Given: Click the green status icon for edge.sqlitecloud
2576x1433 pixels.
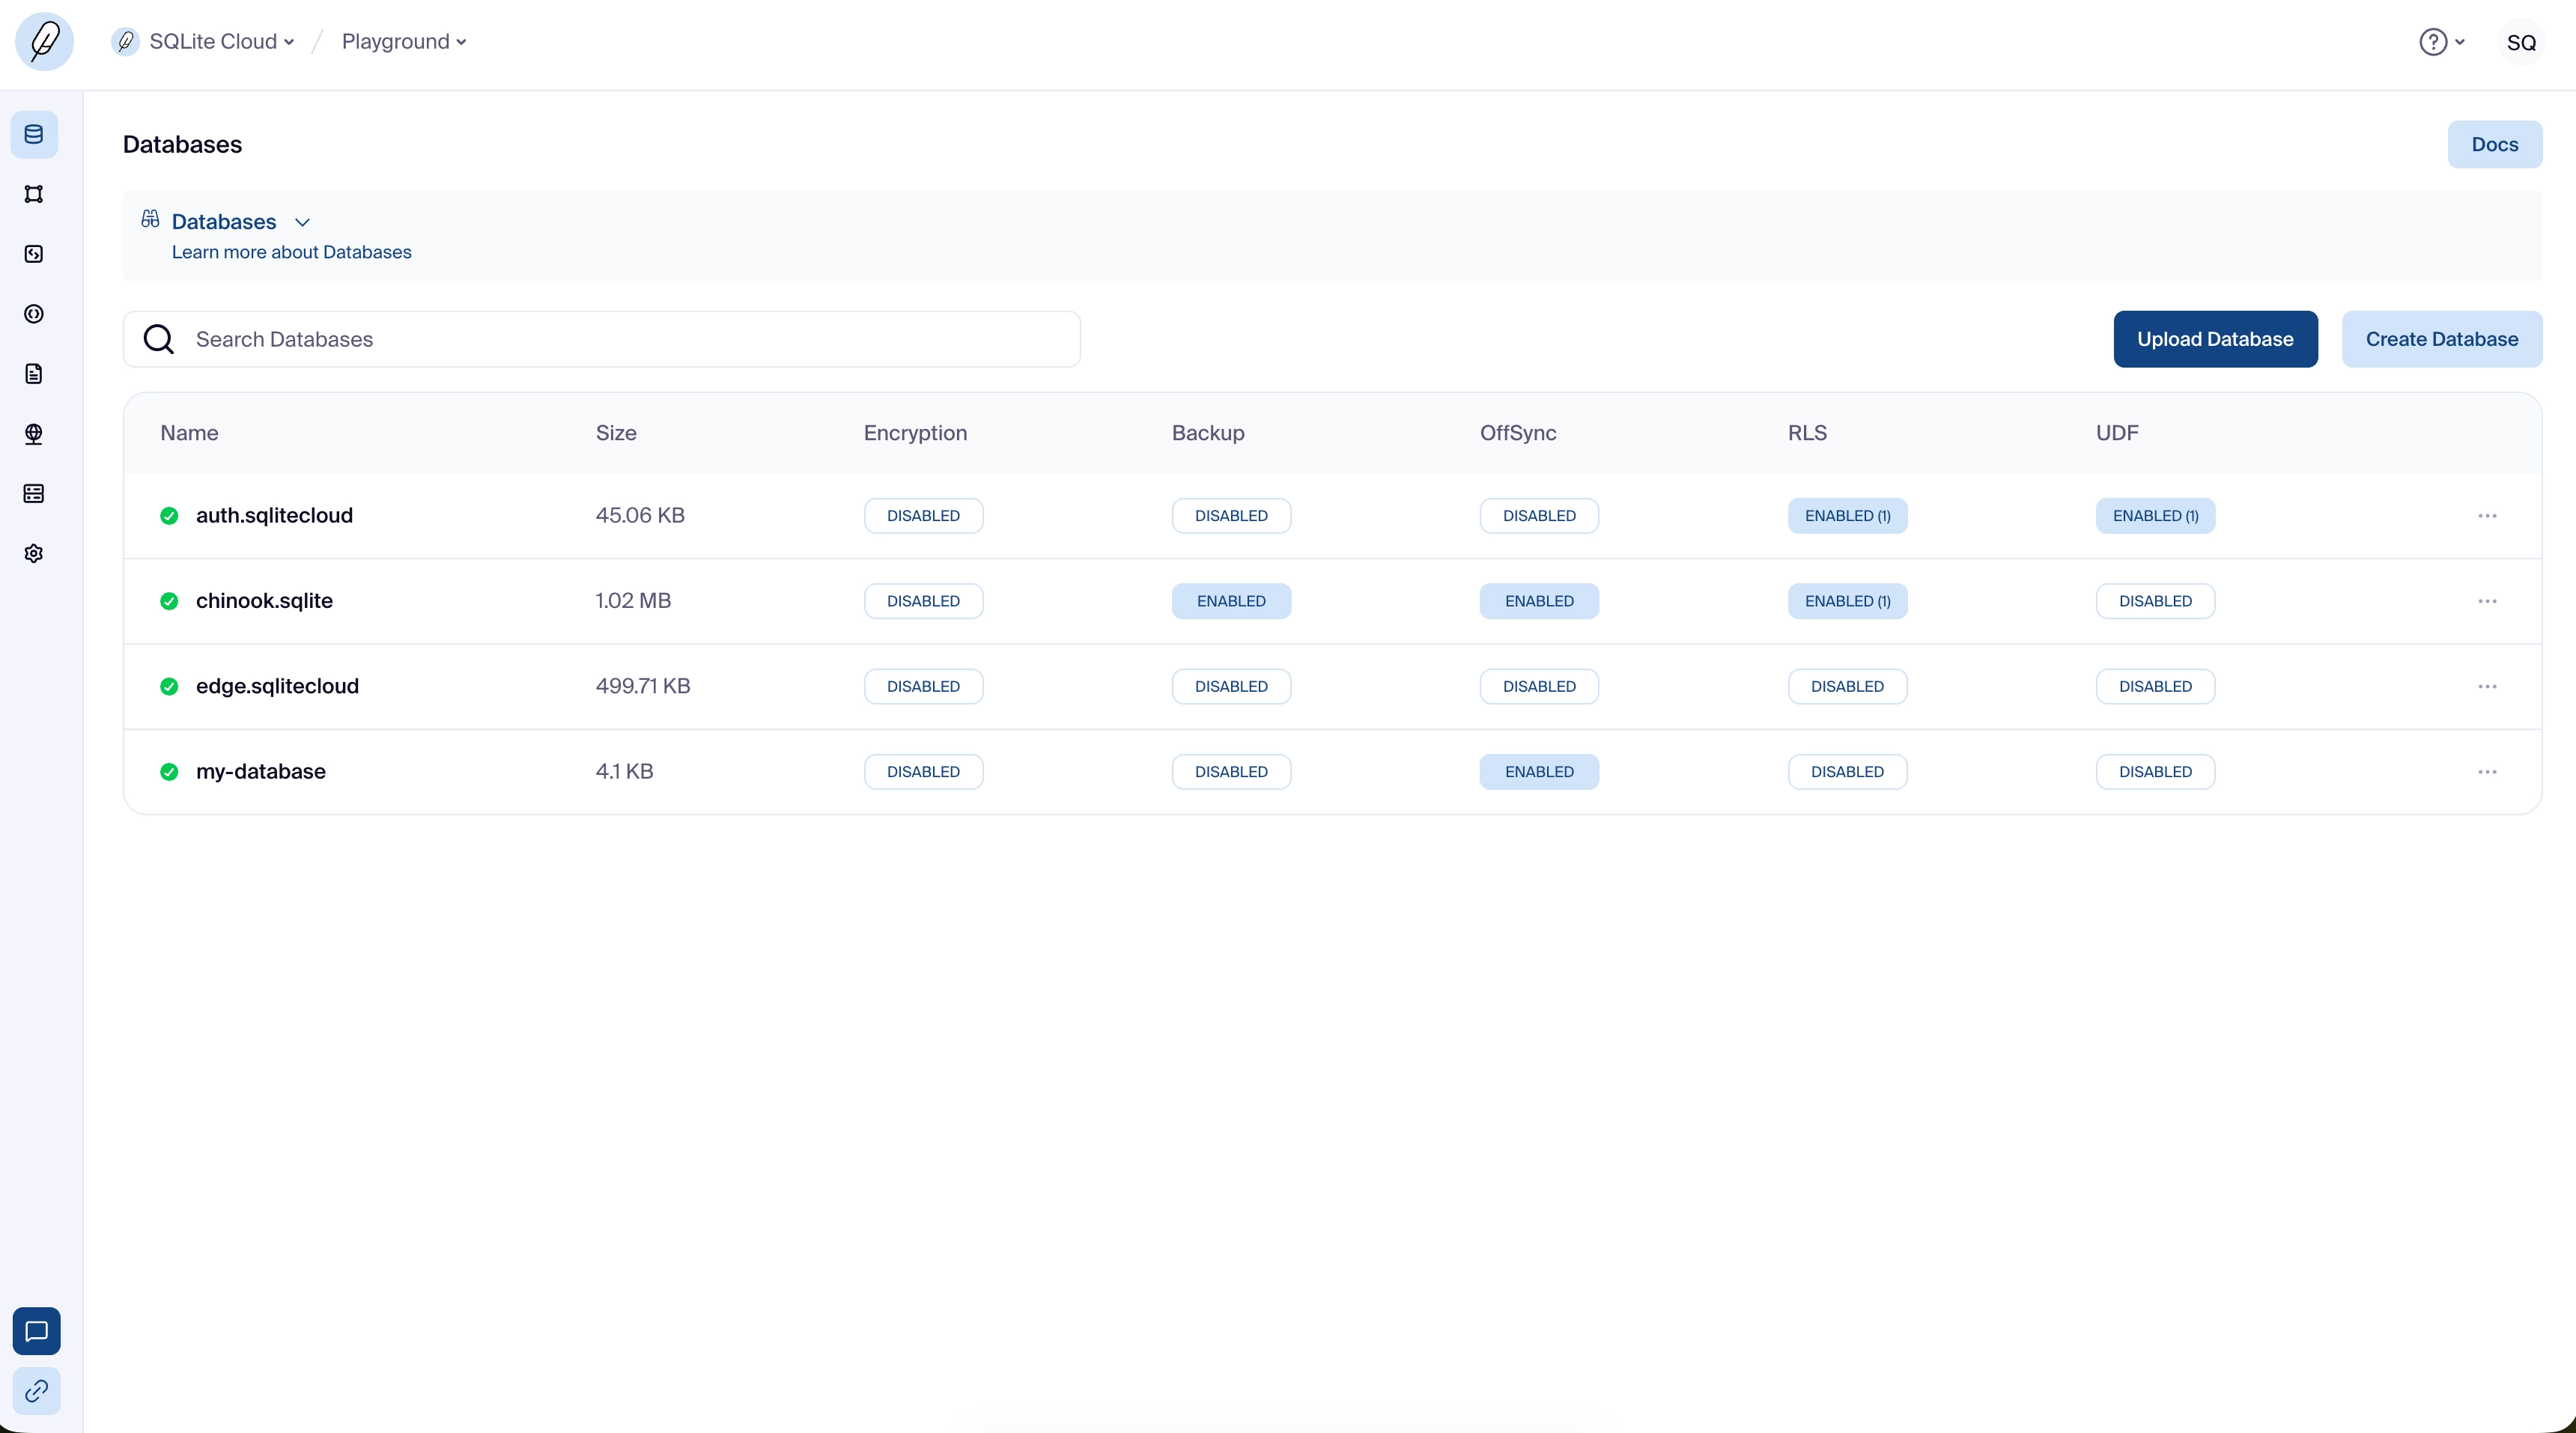Looking at the screenshot, I should click(169, 686).
